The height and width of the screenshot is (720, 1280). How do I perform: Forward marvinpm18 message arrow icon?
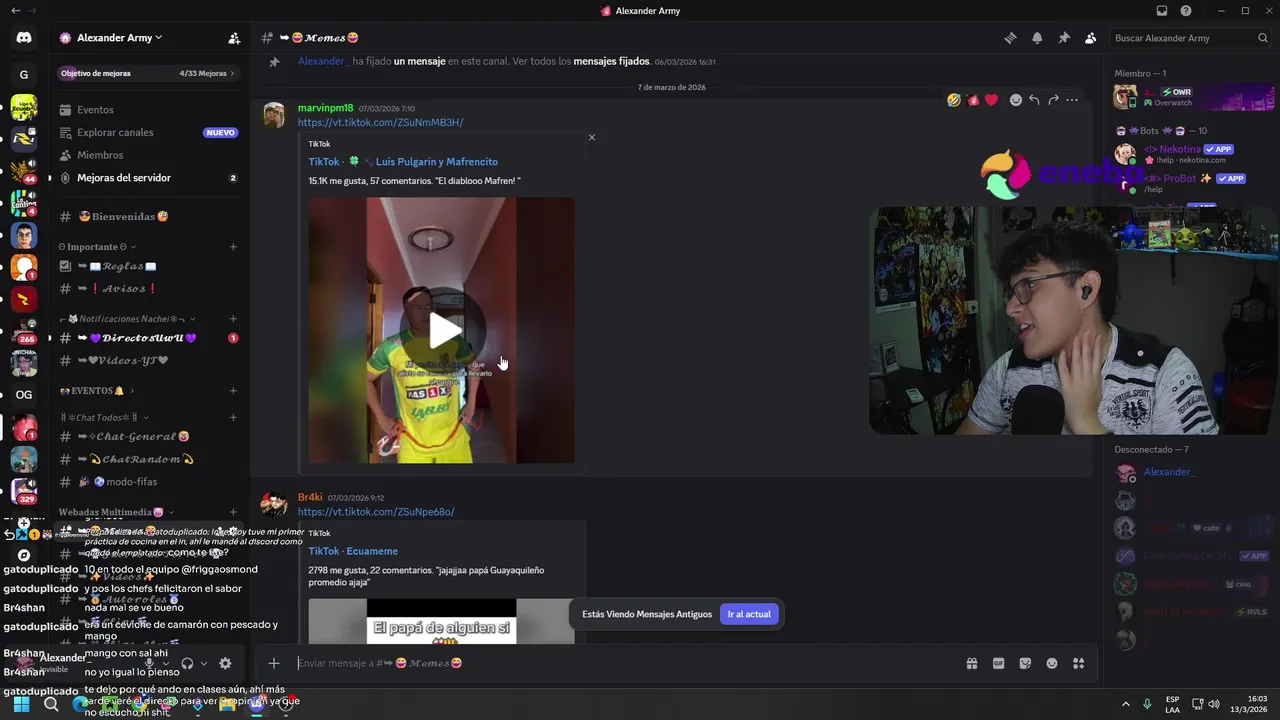tap(1053, 100)
